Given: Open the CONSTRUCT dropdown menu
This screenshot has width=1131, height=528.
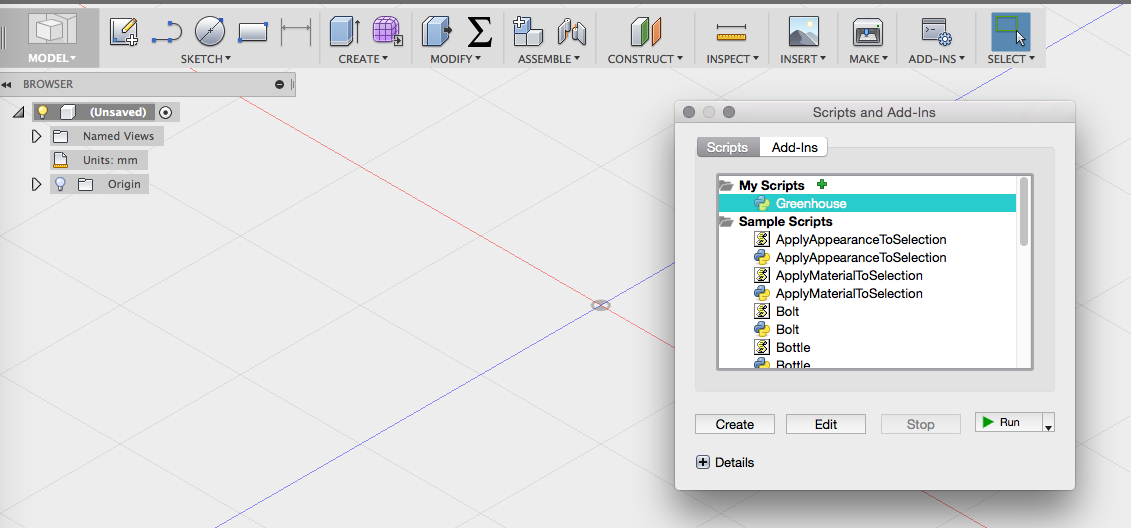Looking at the screenshot, I should pyautogui.click(x=645, y=59).
